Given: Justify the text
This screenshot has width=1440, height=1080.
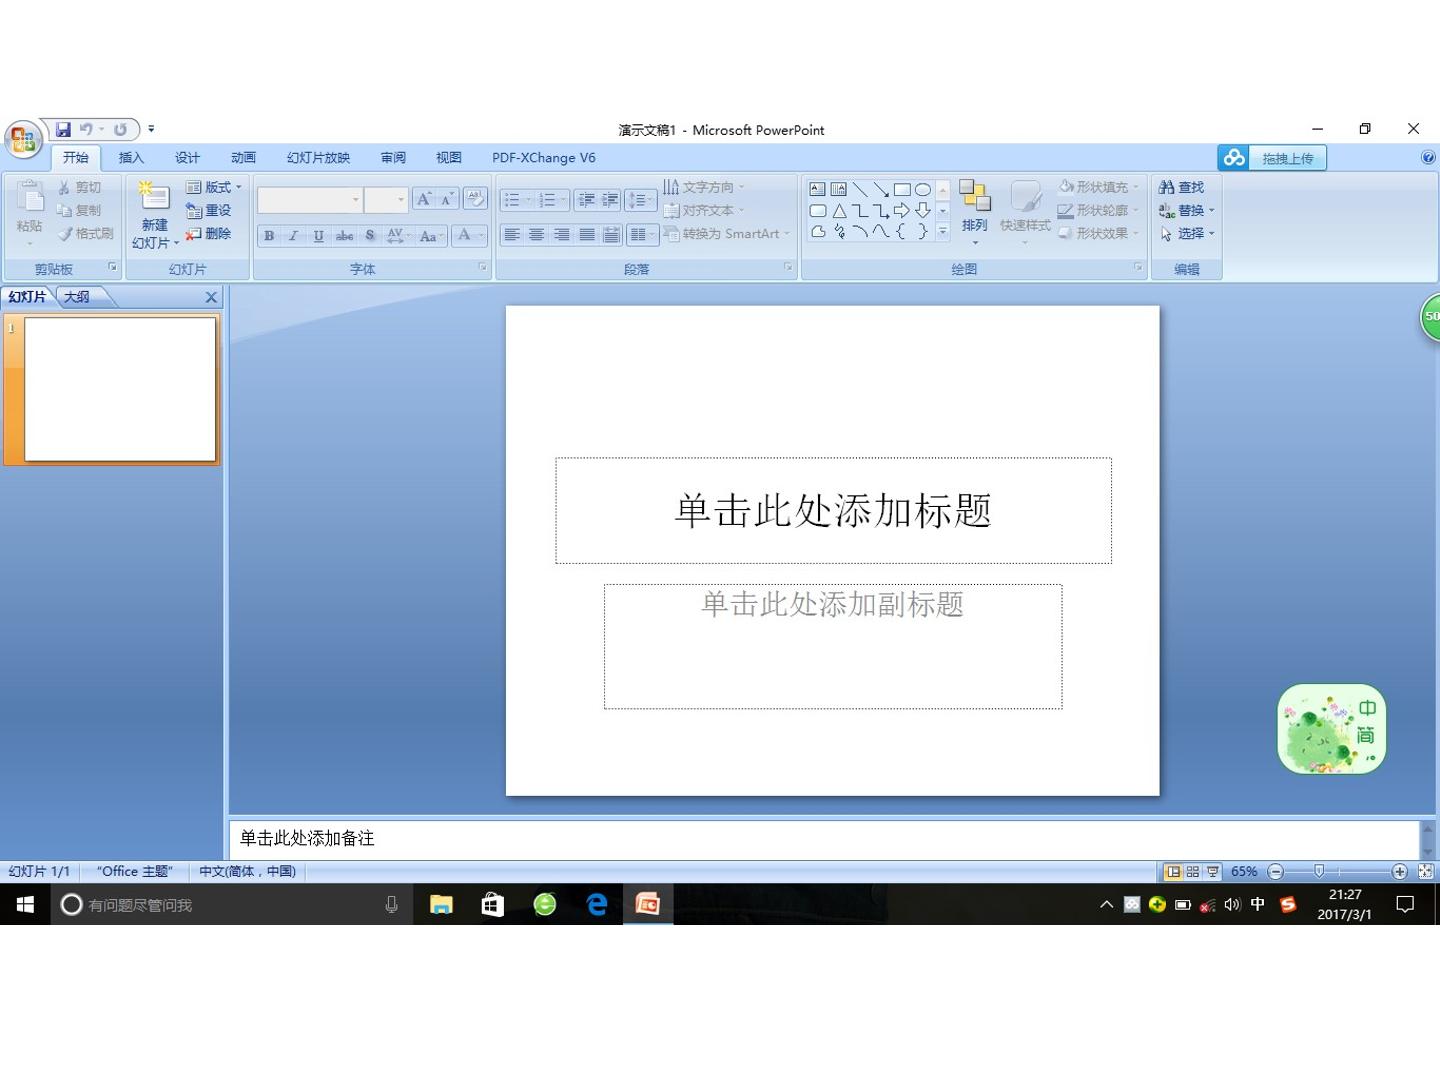Looking at the screenshot, I should (x=587, y=235).
